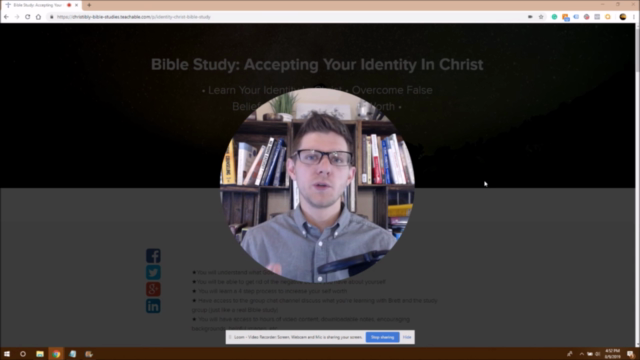Image resolution: width=640 pixels, height=360 pixels.
Task: Click the camera indicator in address bar
Action: (x=530, y=17)
